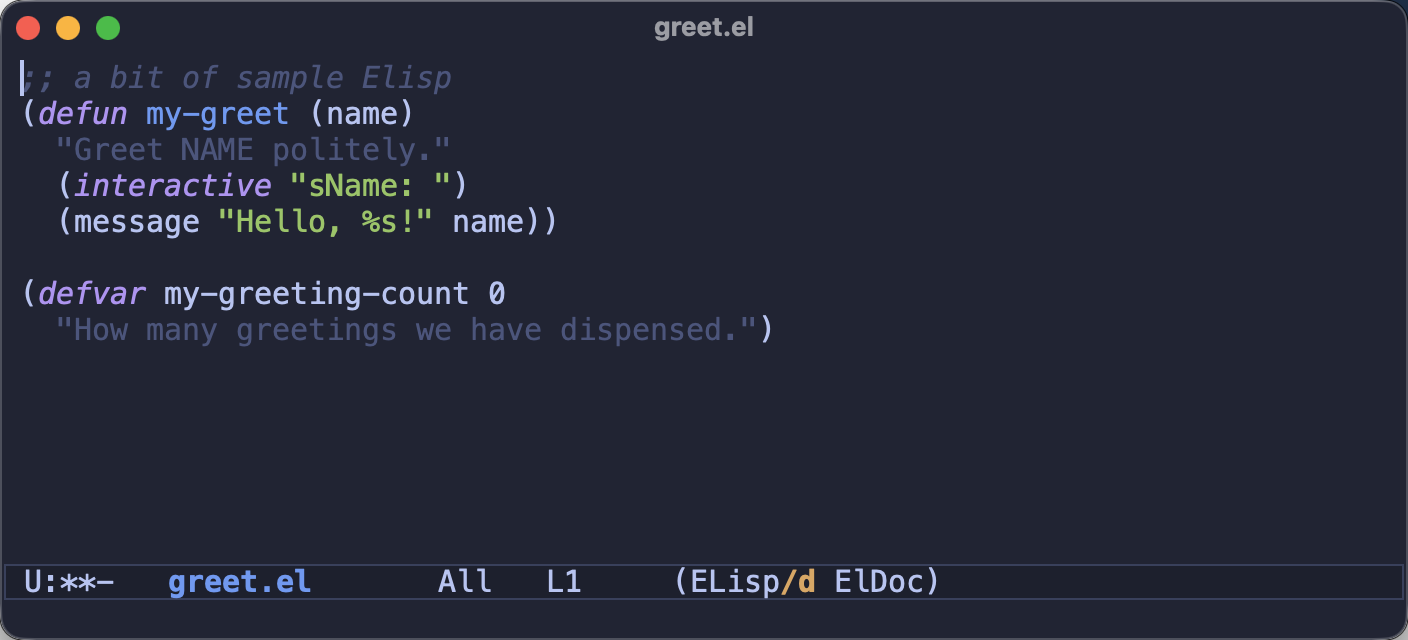The height and width of the screenshot is (640, 1408).
Task: Click the defvar keyword
Action: coord(93,294)
